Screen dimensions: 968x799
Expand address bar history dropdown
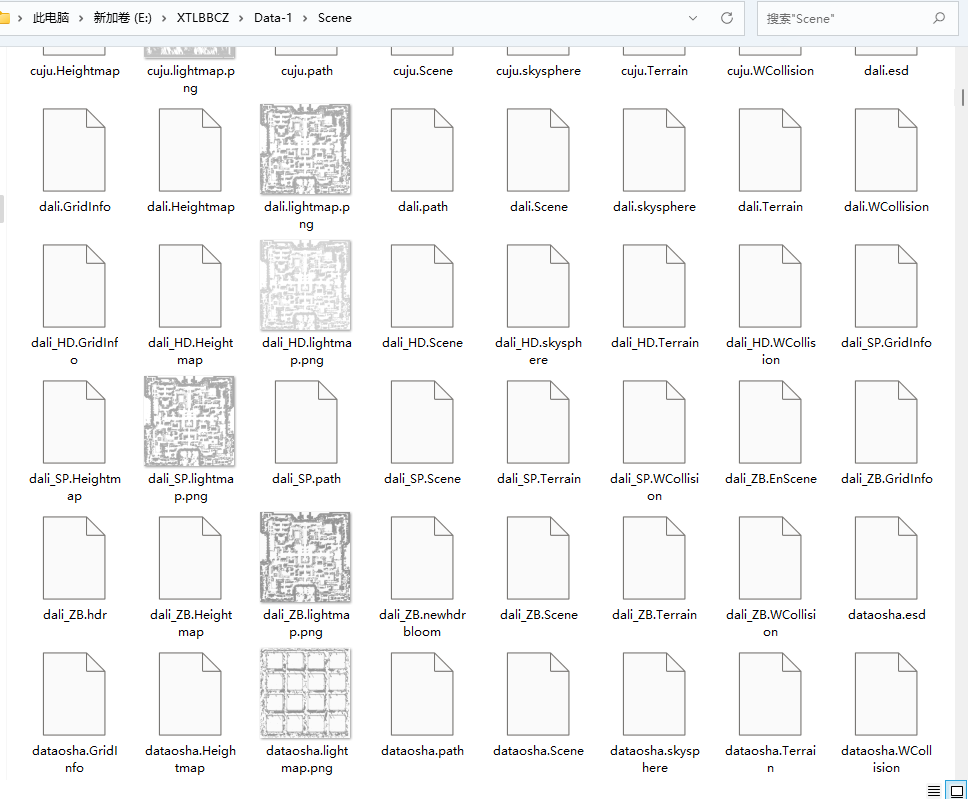pos(693,18)
